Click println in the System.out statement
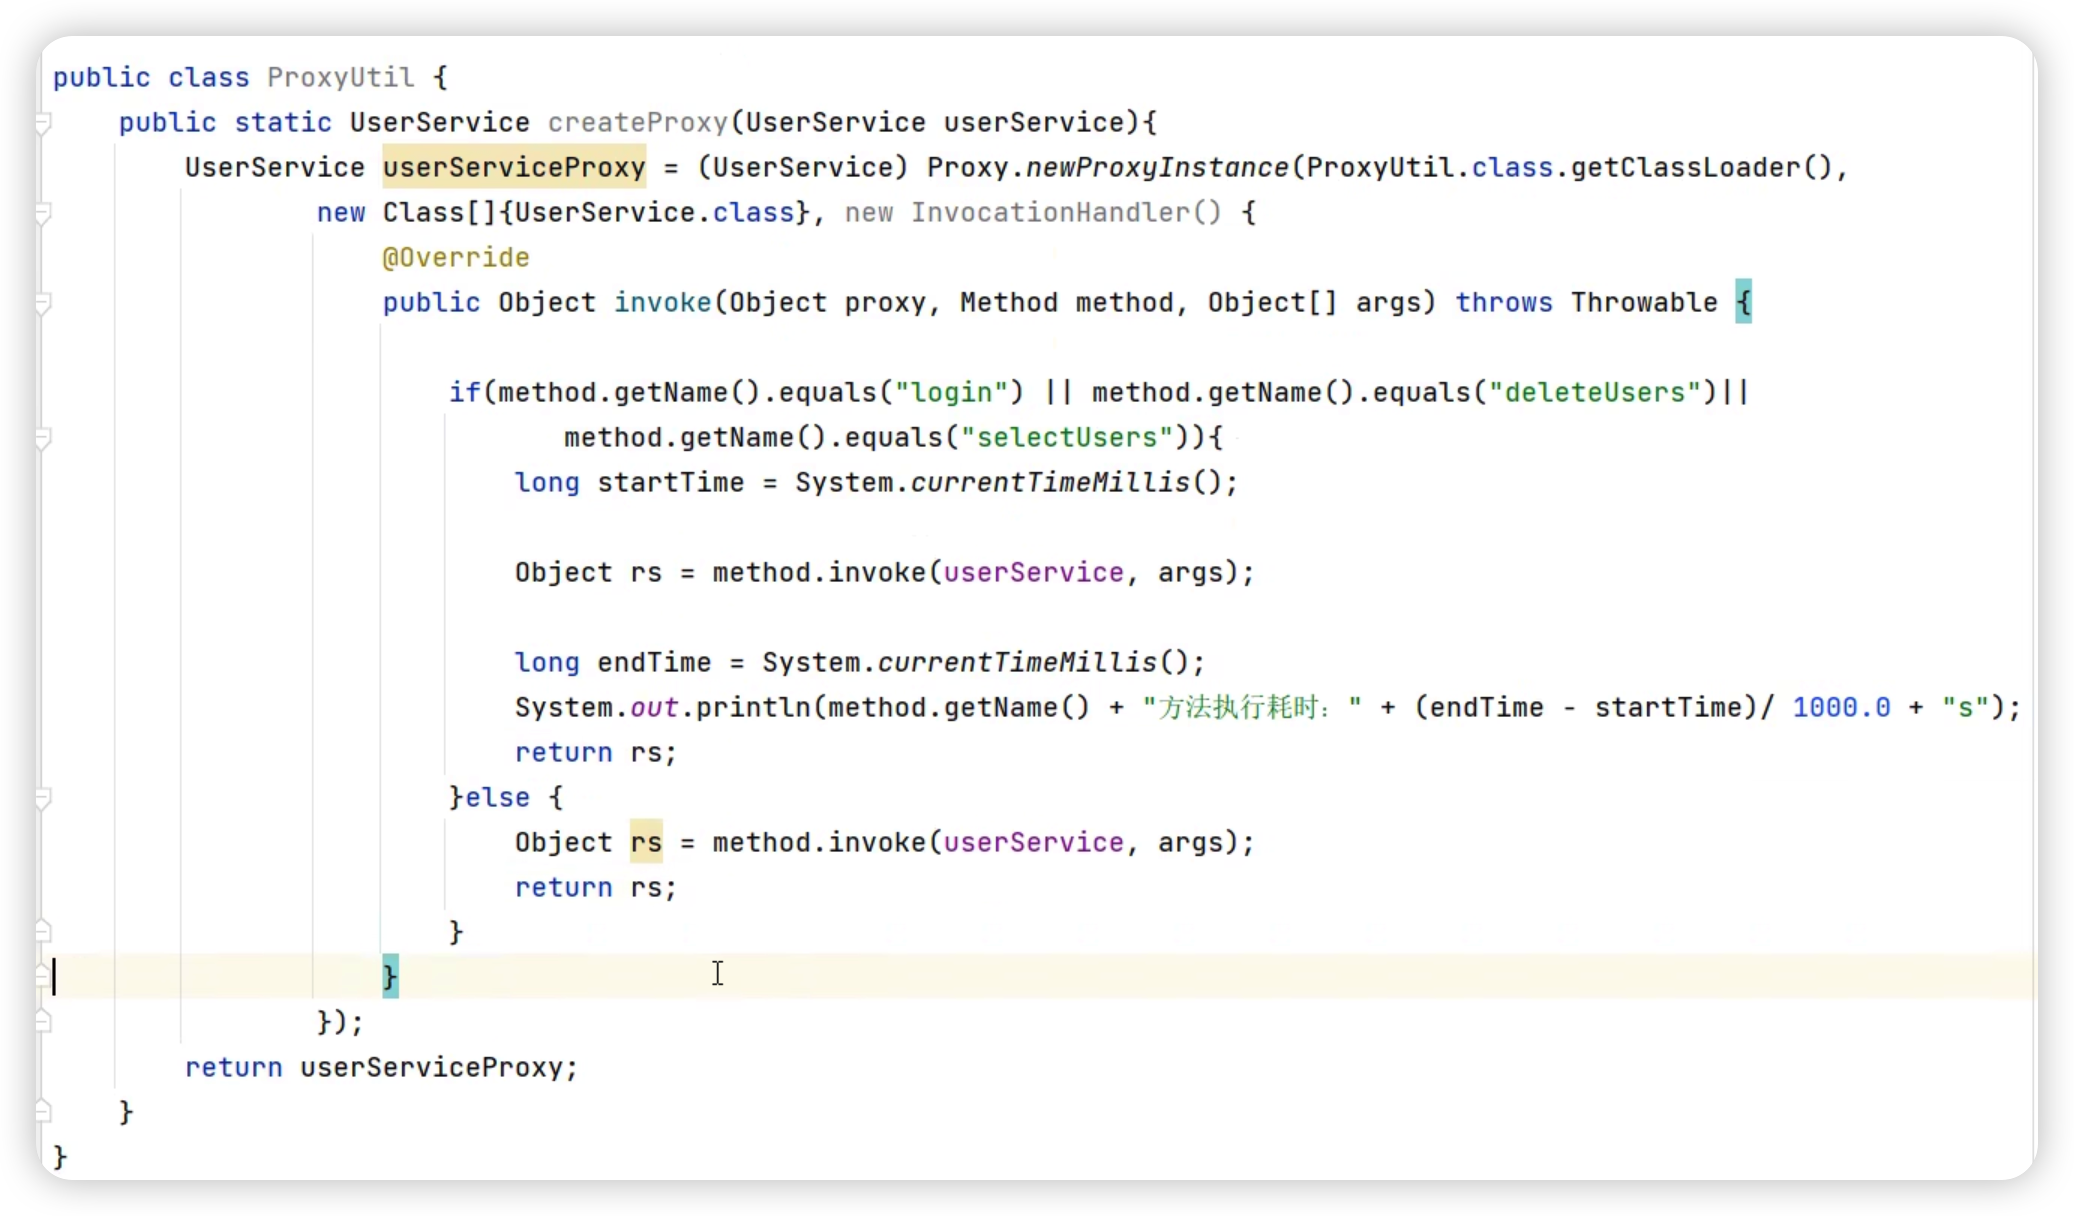The image size is (2074, 1216). (753, 707)
